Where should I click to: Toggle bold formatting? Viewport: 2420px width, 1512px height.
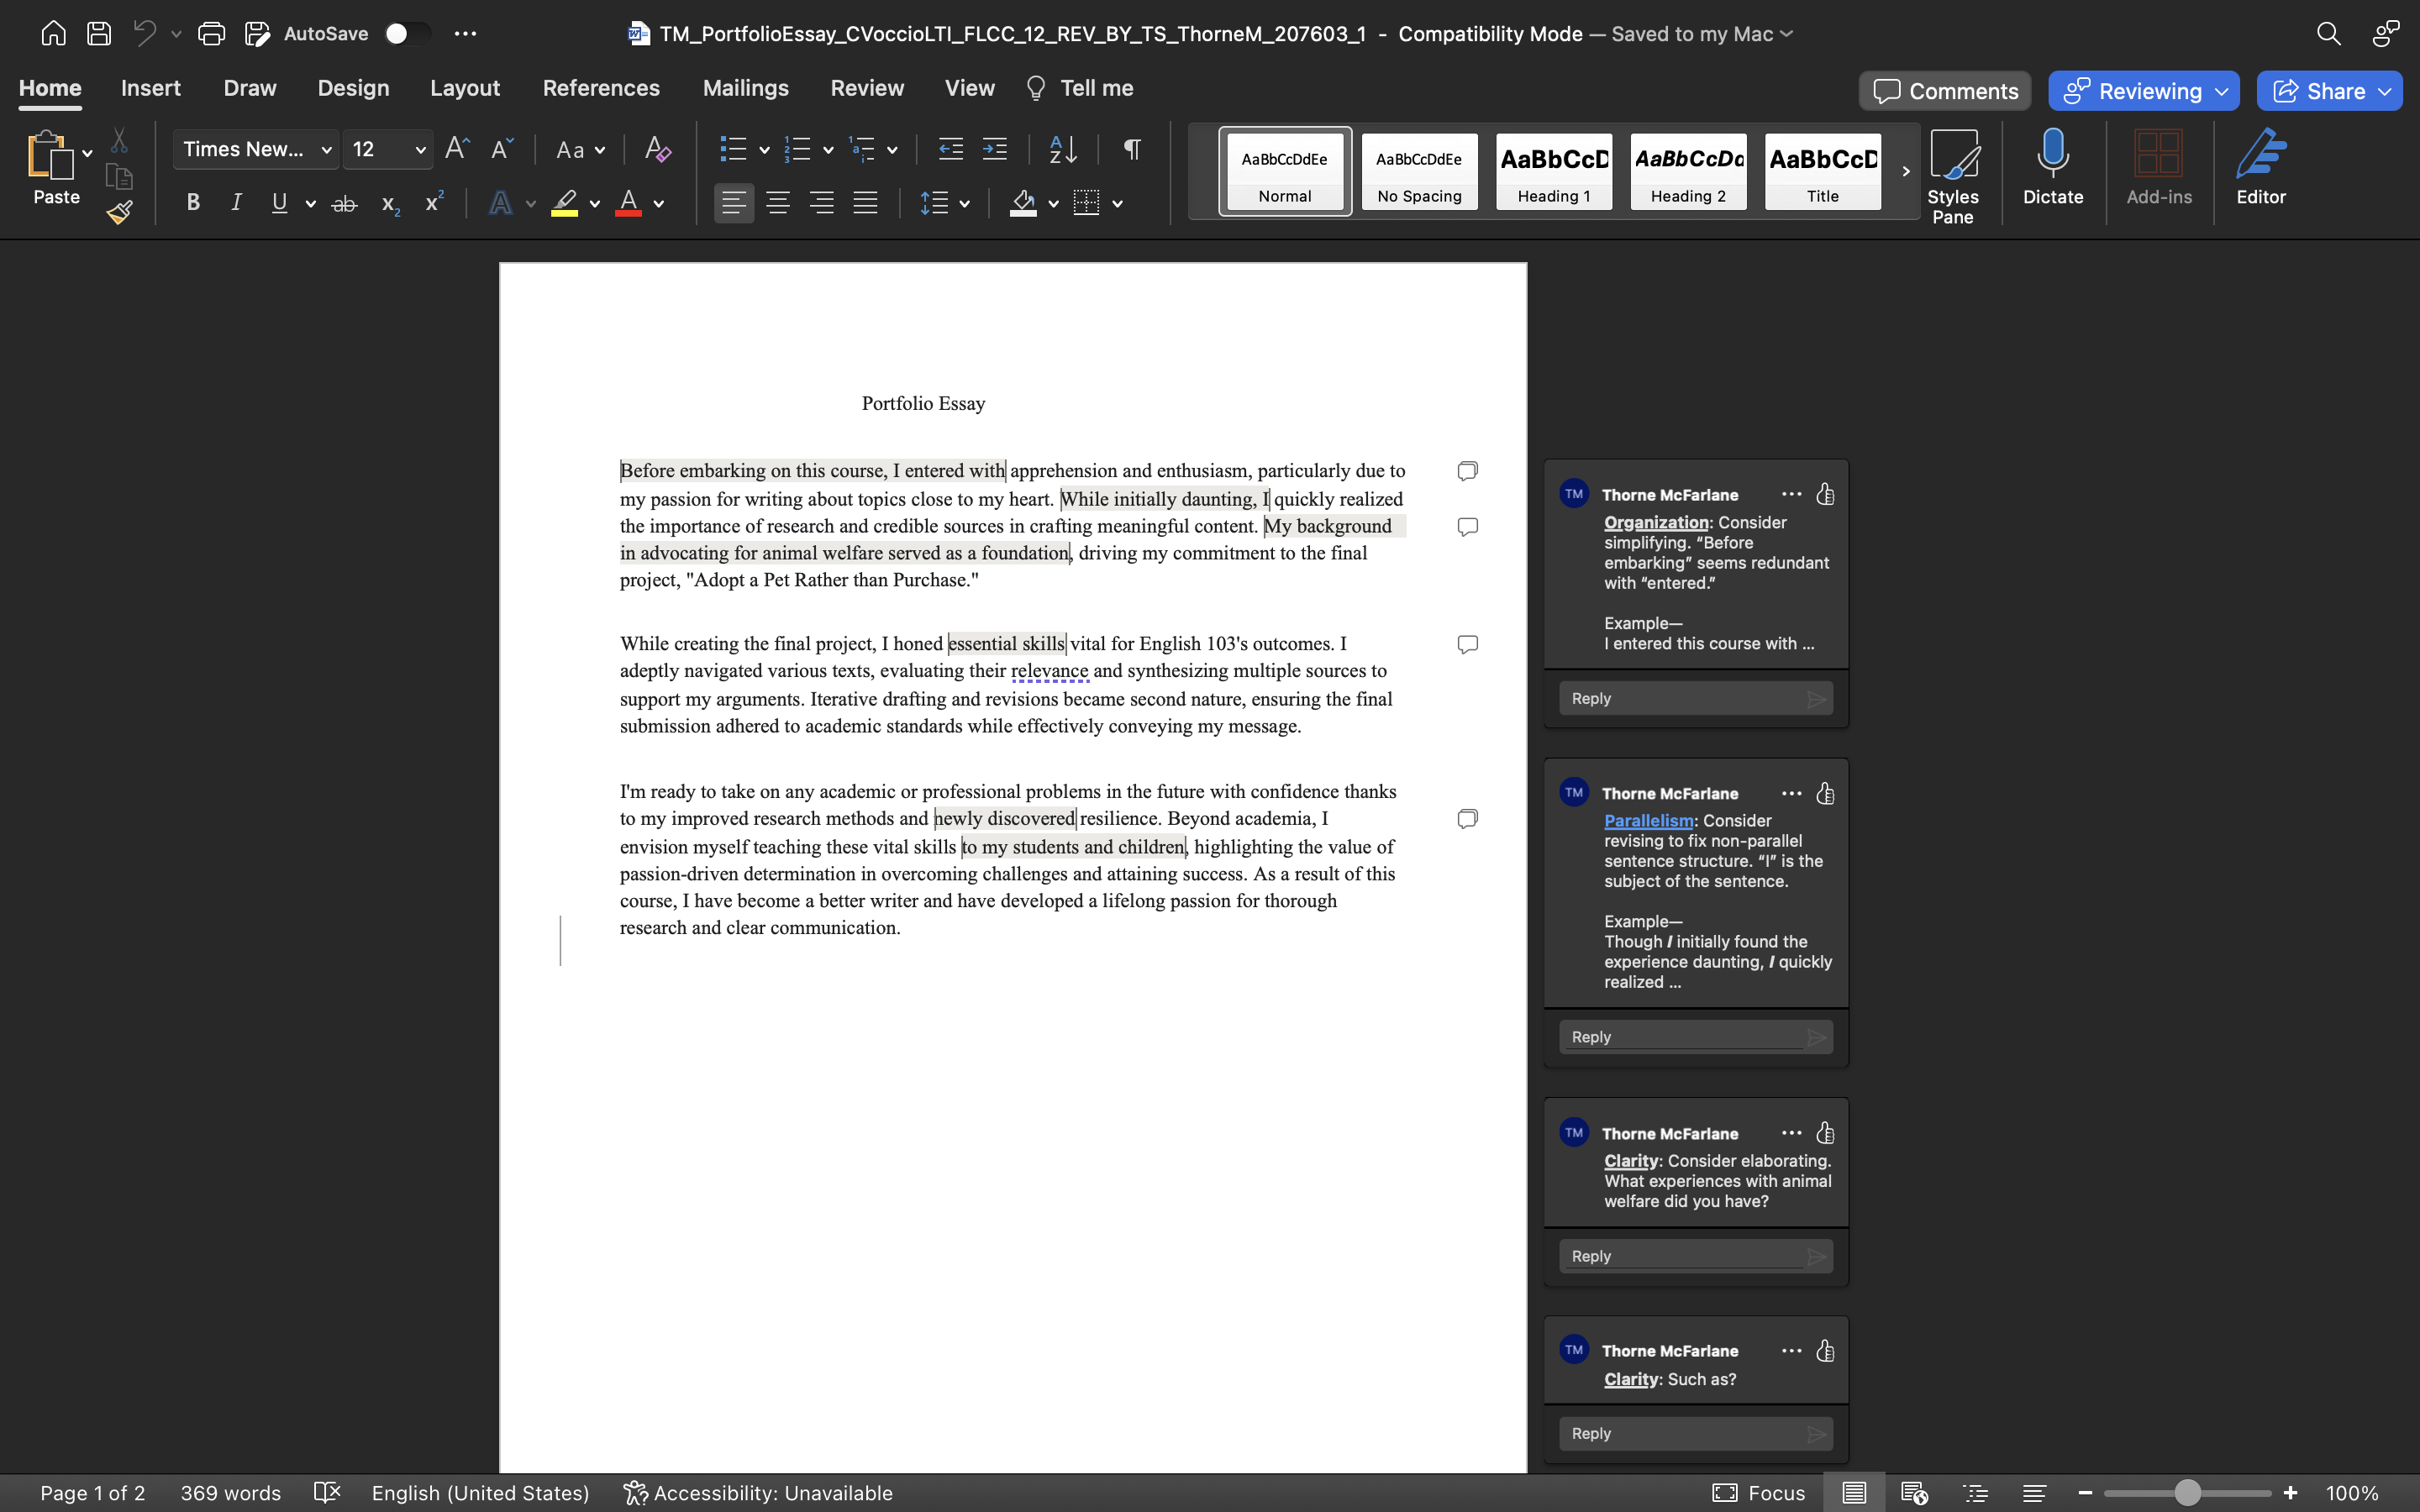point(193,203)
